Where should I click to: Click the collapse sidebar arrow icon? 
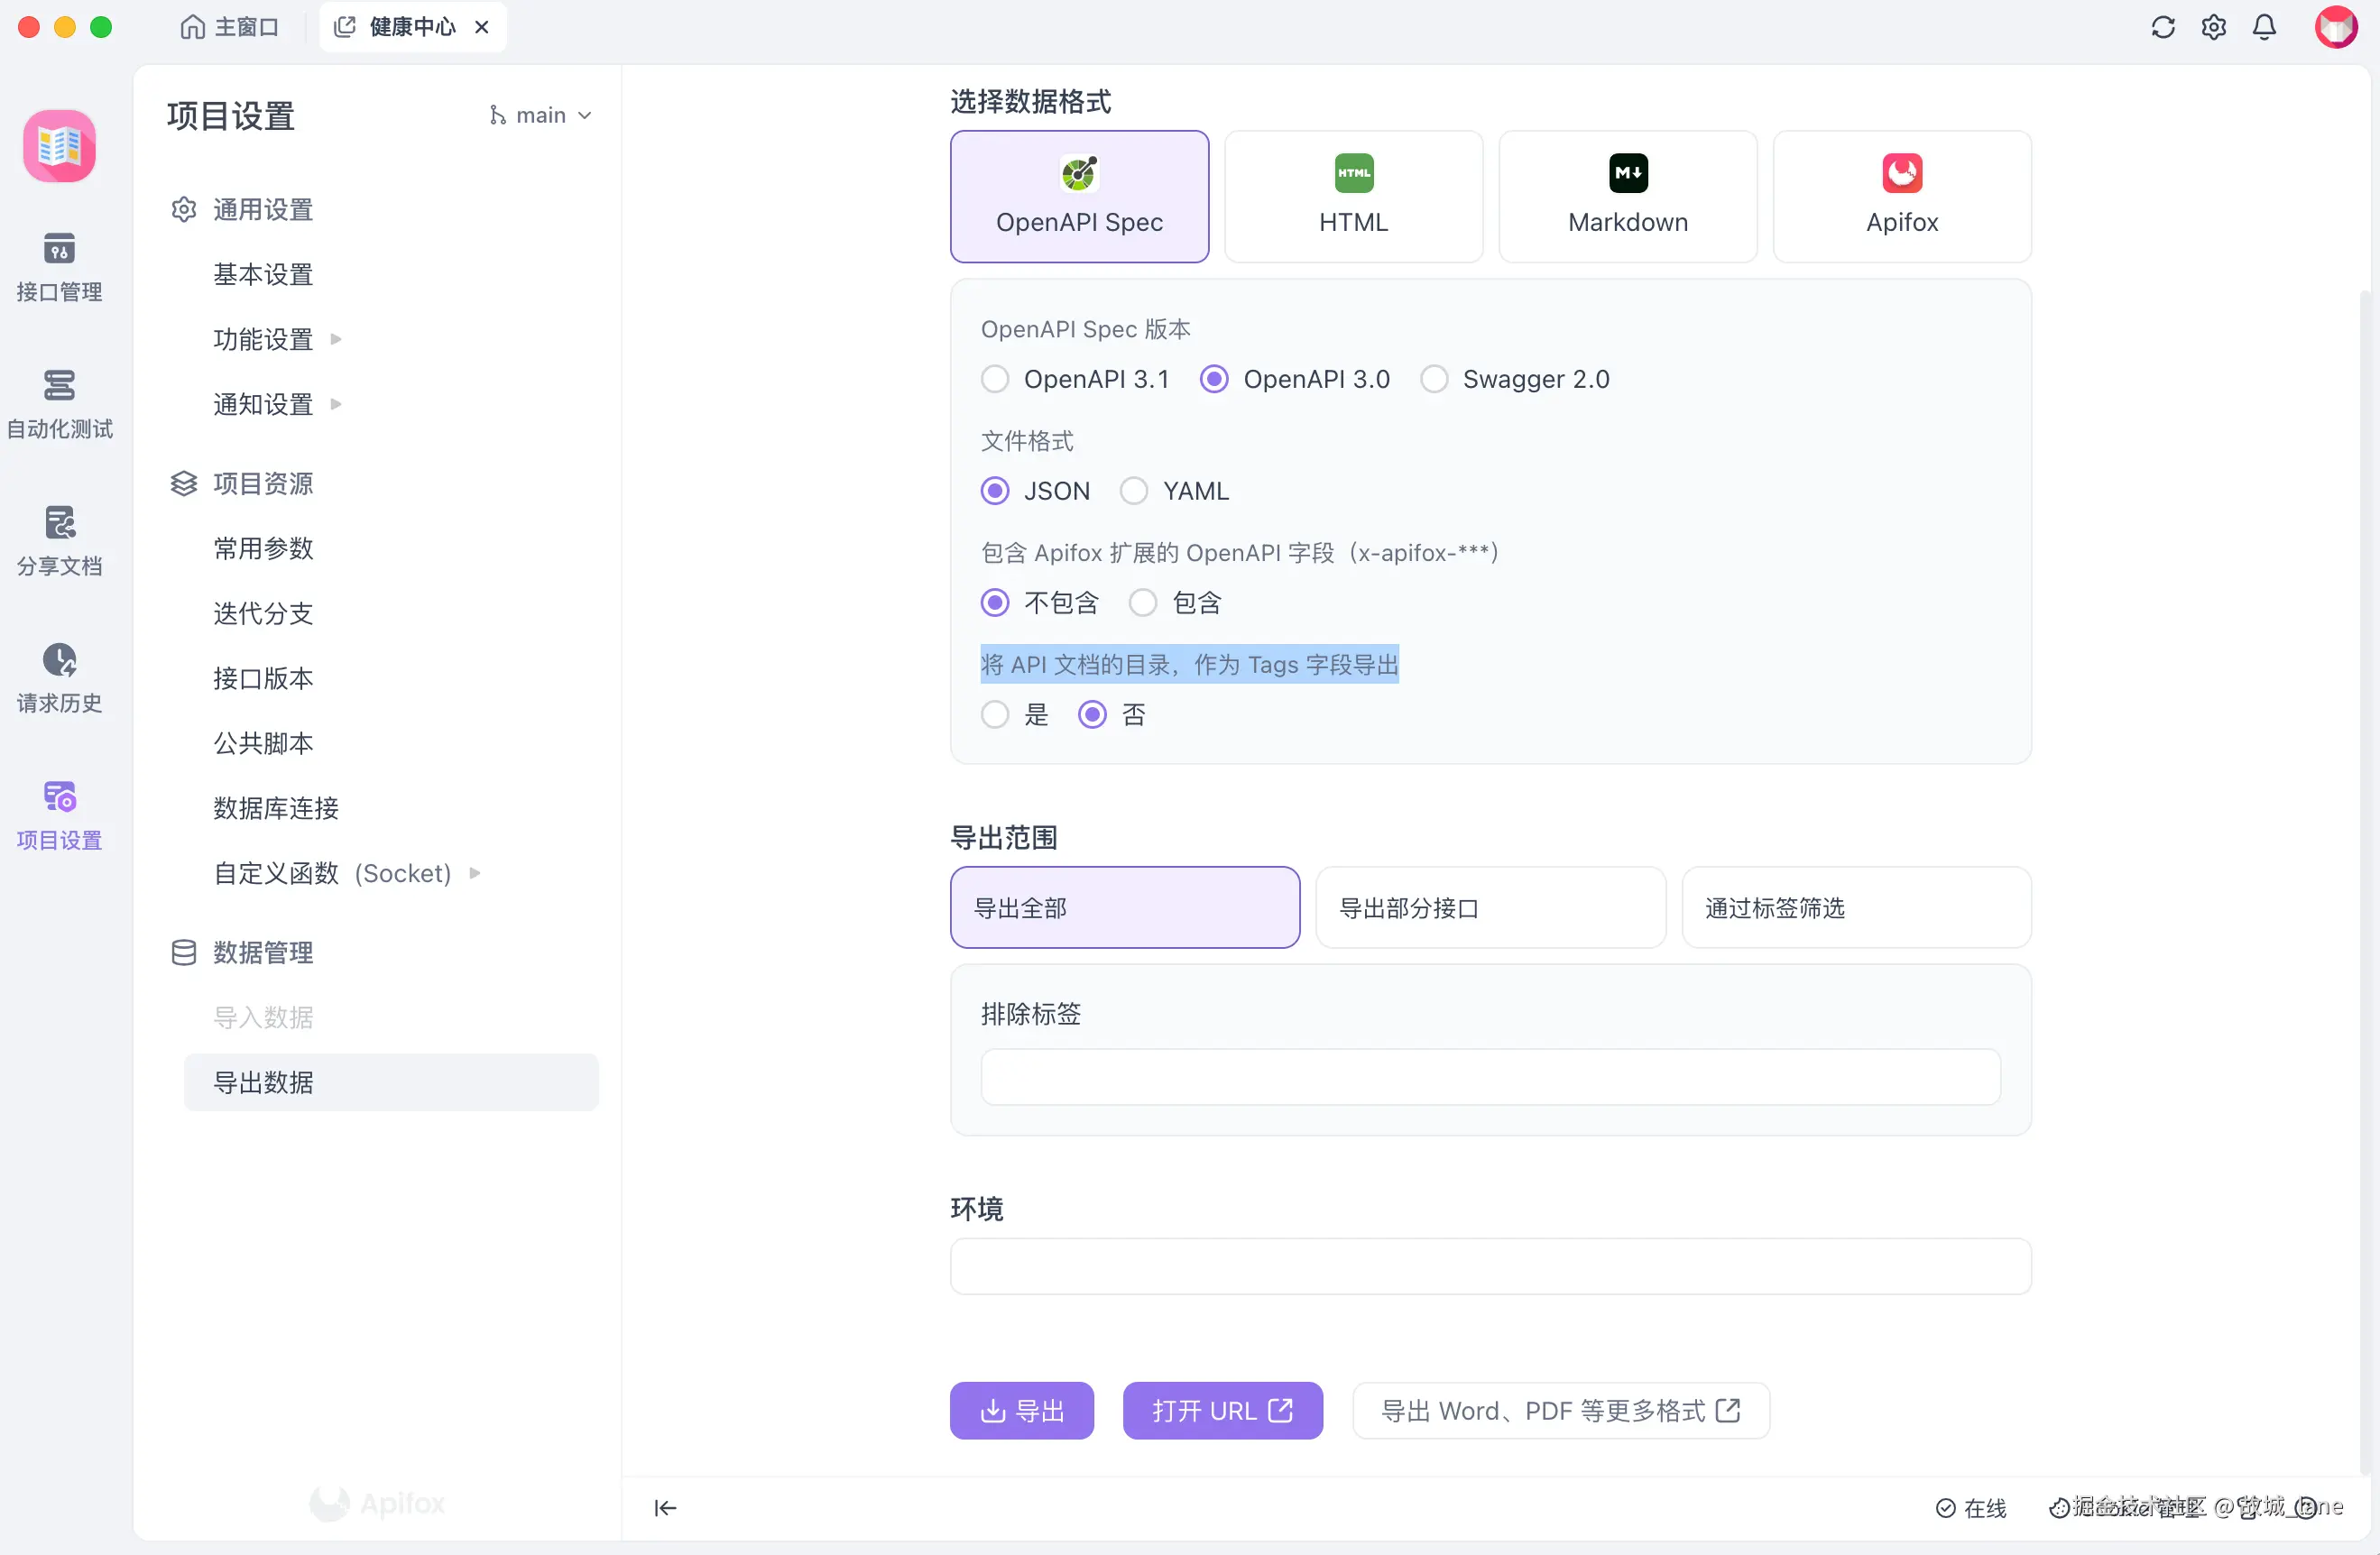point(665,1507)
